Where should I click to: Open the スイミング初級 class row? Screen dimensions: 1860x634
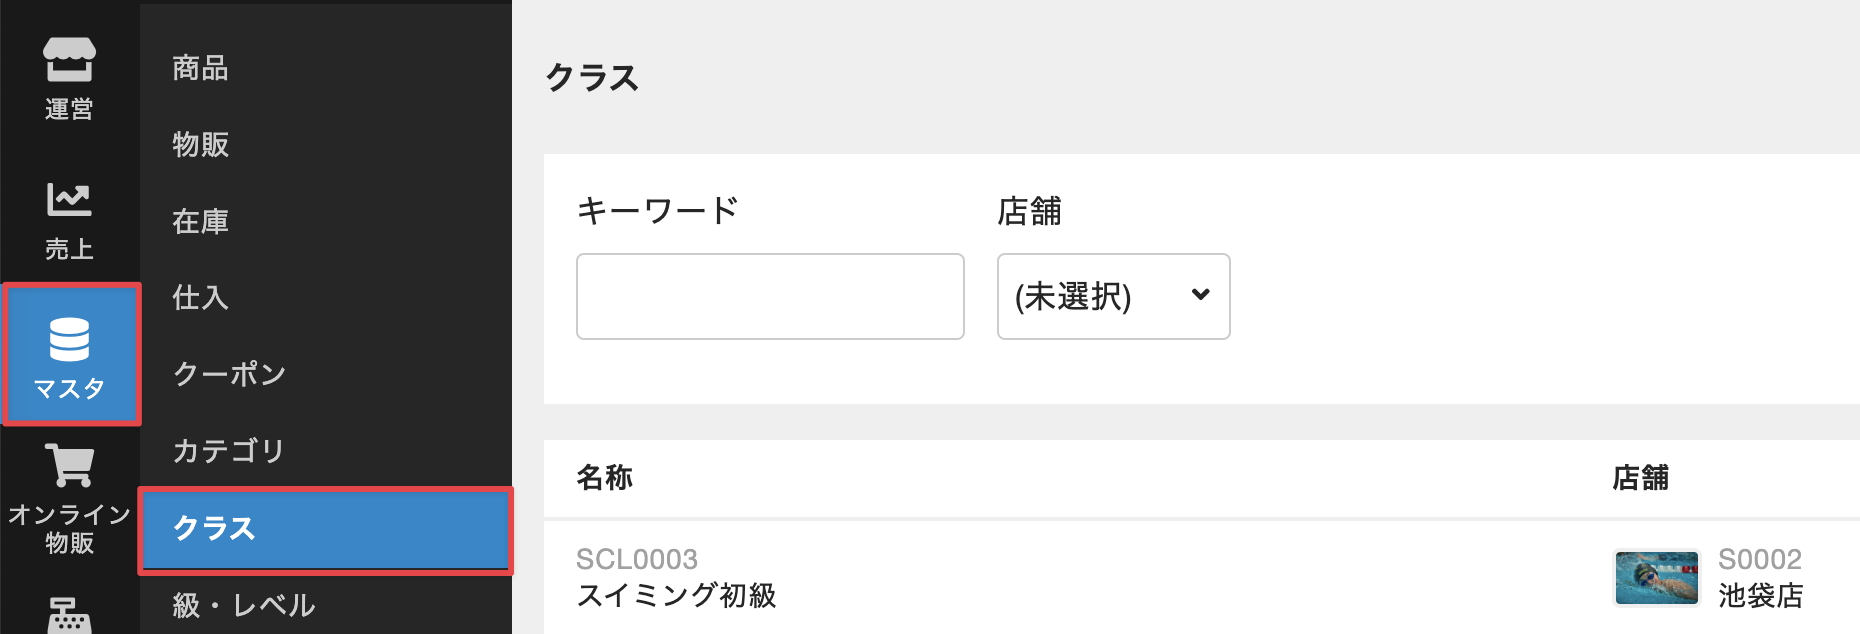pos(676,595)
